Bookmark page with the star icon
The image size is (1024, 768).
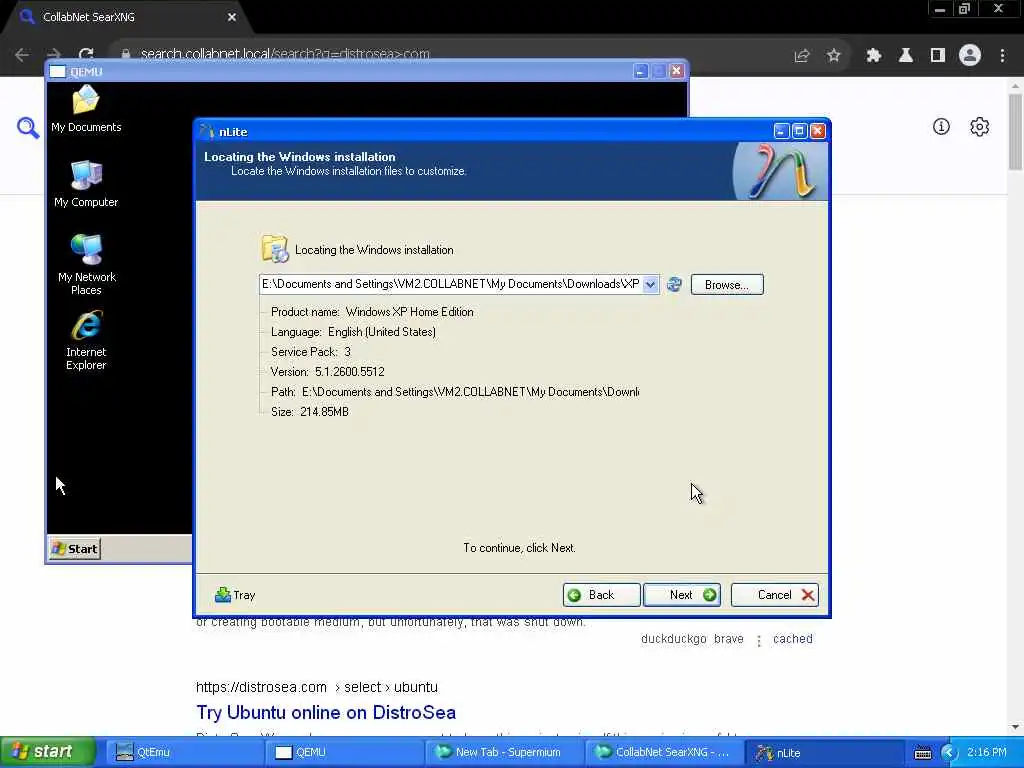833,56
